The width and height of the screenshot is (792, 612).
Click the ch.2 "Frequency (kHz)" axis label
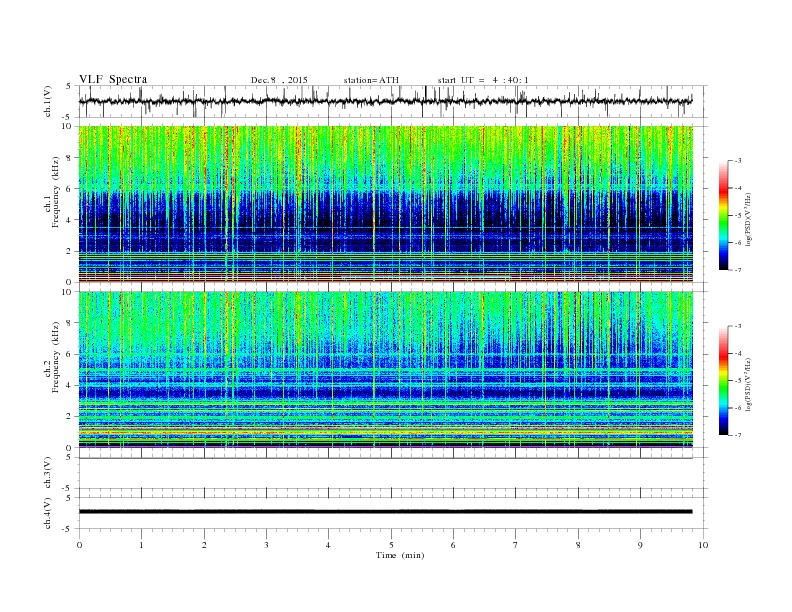point(55,357)
